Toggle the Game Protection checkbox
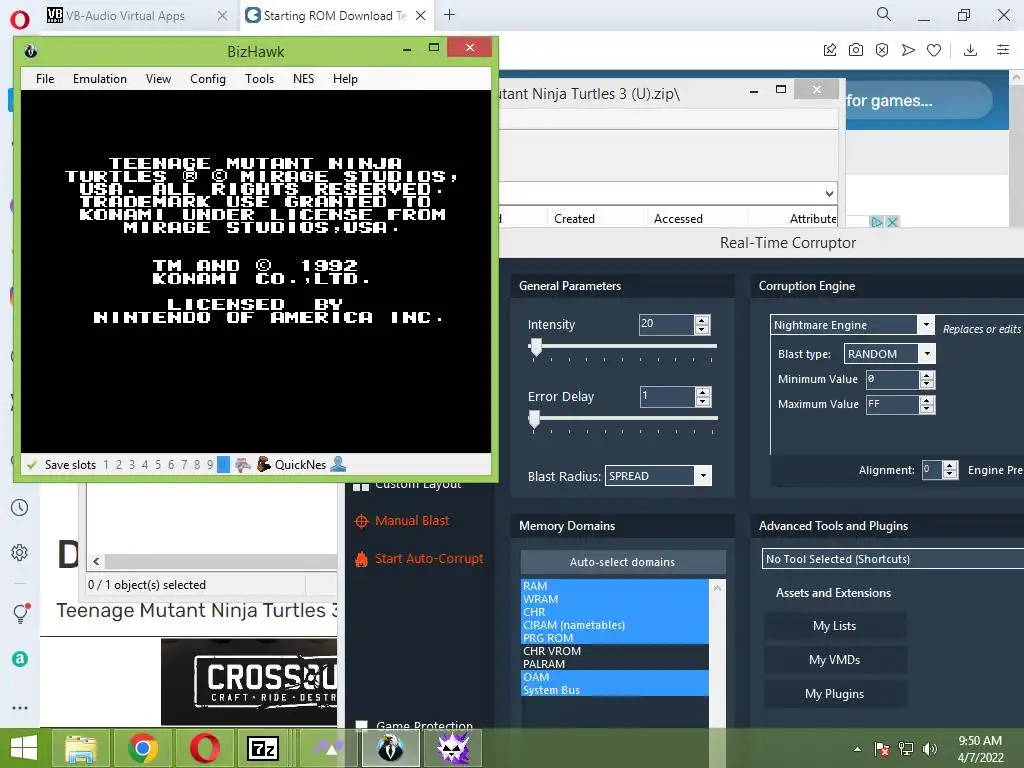The width and height of the screenshot is (1024, 768). [x=361, y=725]
